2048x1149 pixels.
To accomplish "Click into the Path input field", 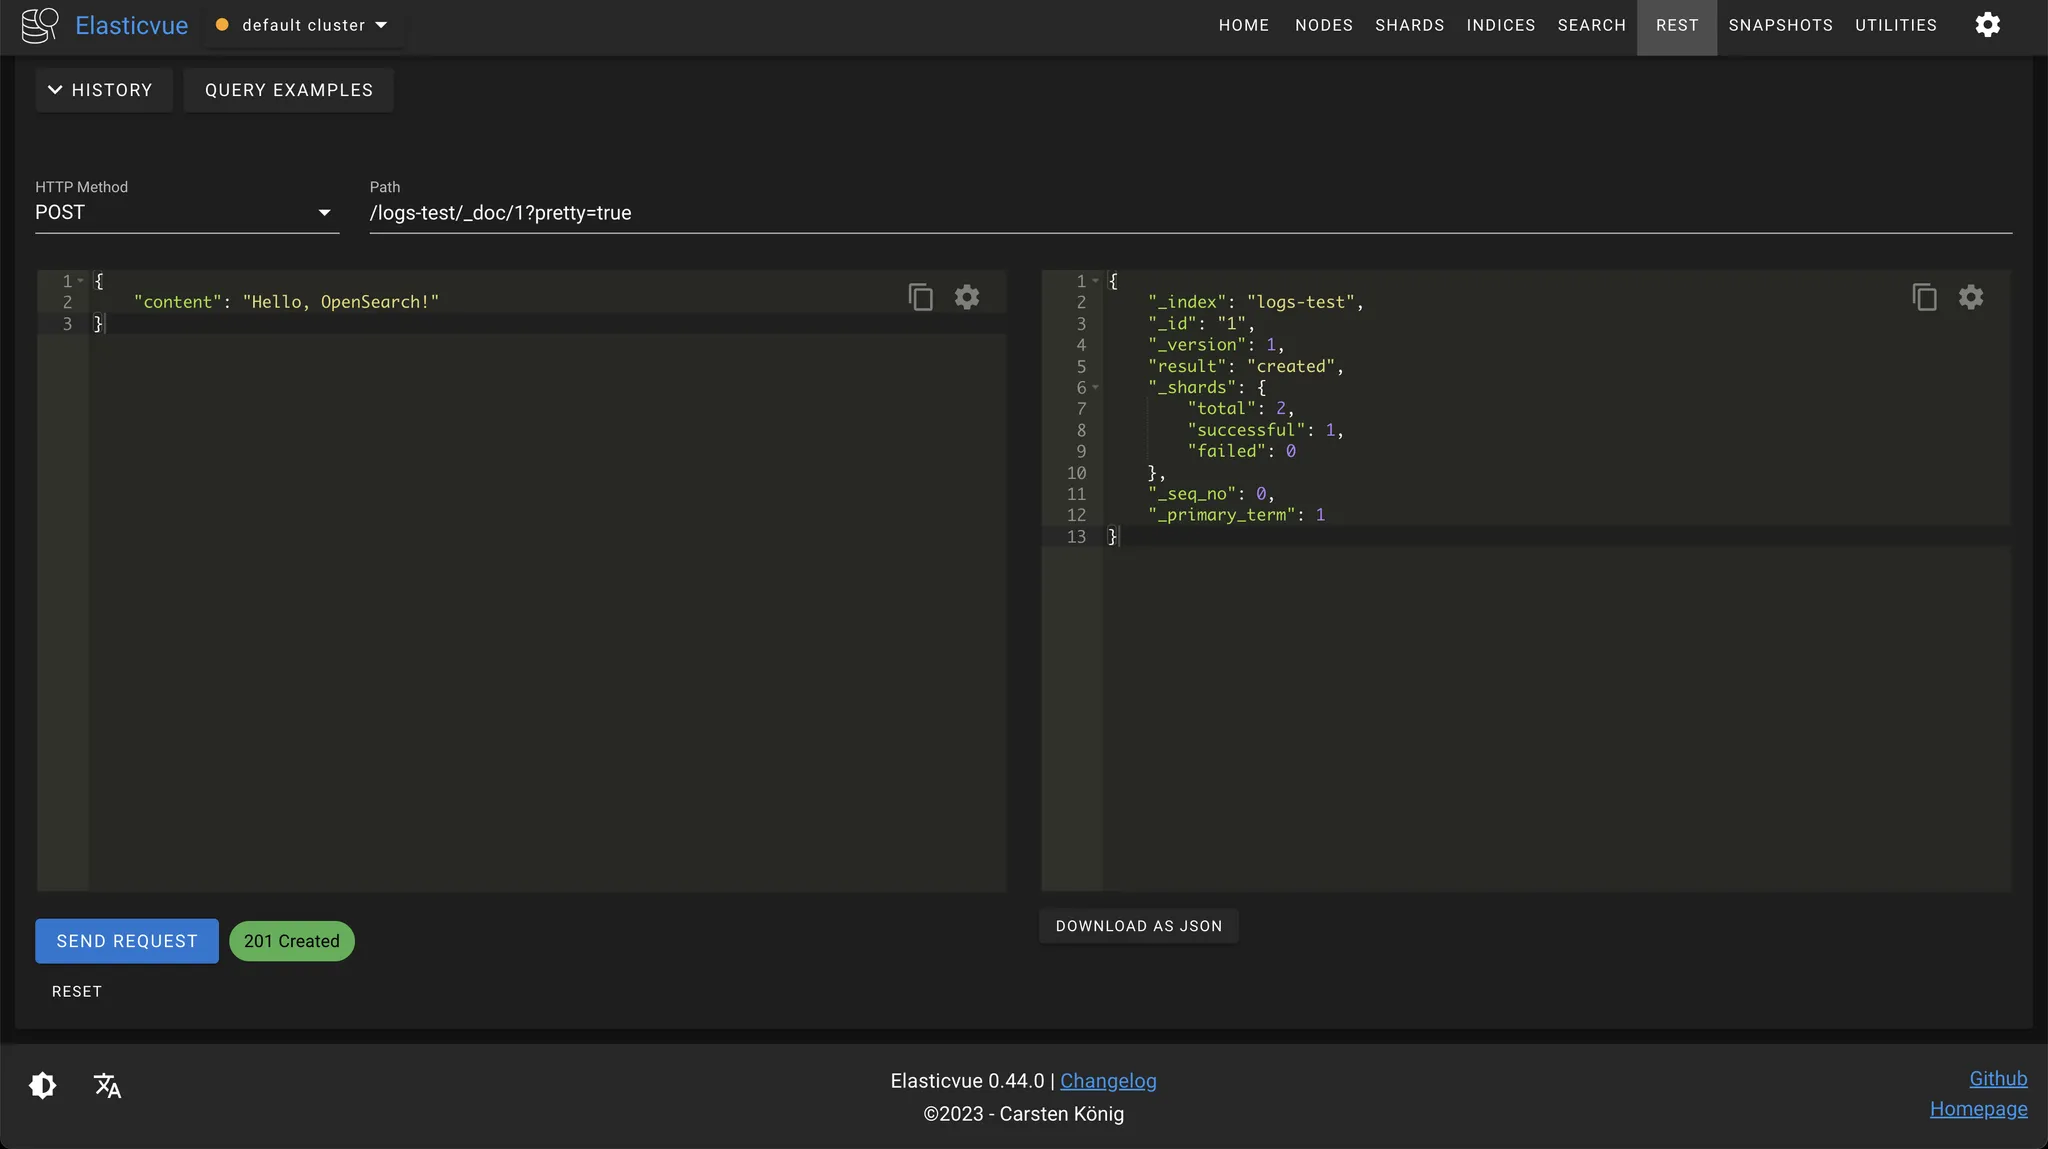I will [x=1190, y=213].
